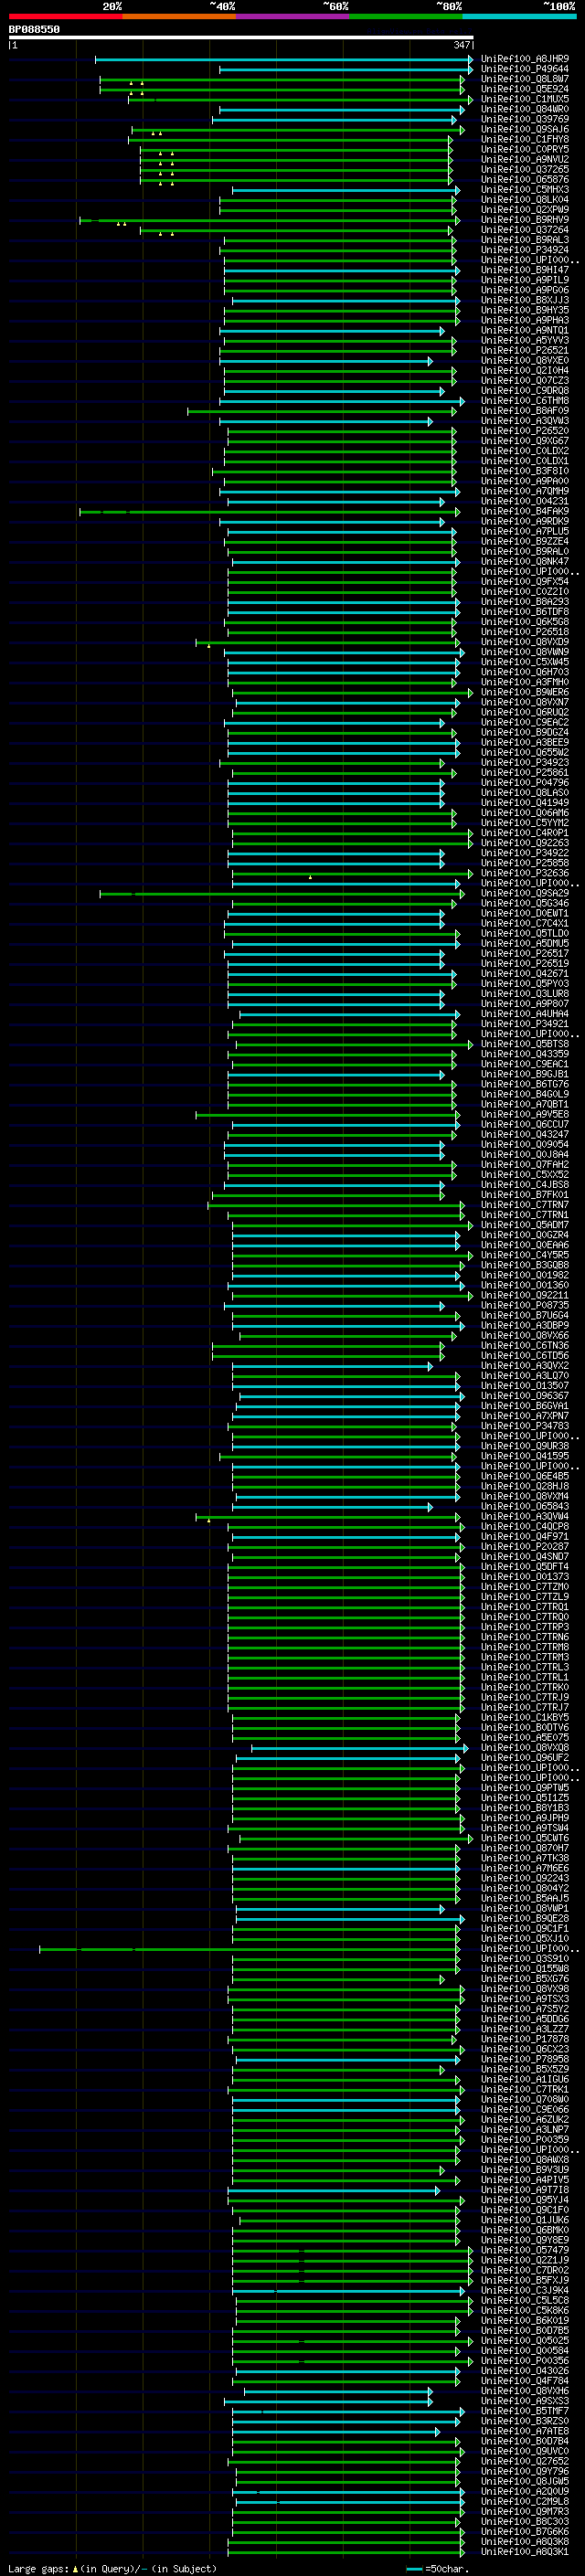Select the UniRef100_A9T7I8 label
Viewport: 585px width, 2576px height.
525,2190
